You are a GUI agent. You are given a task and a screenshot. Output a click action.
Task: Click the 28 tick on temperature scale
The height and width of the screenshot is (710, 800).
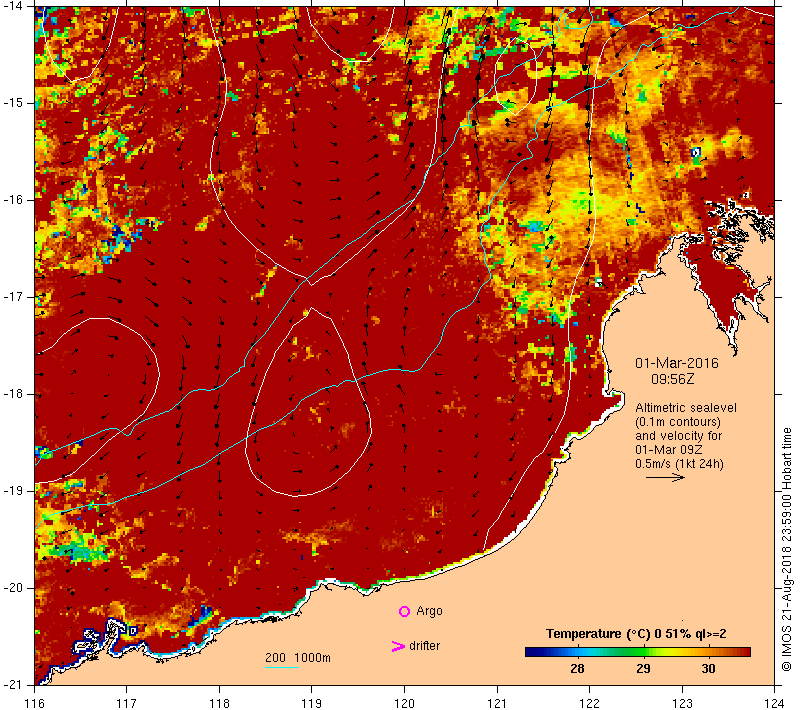577,669
